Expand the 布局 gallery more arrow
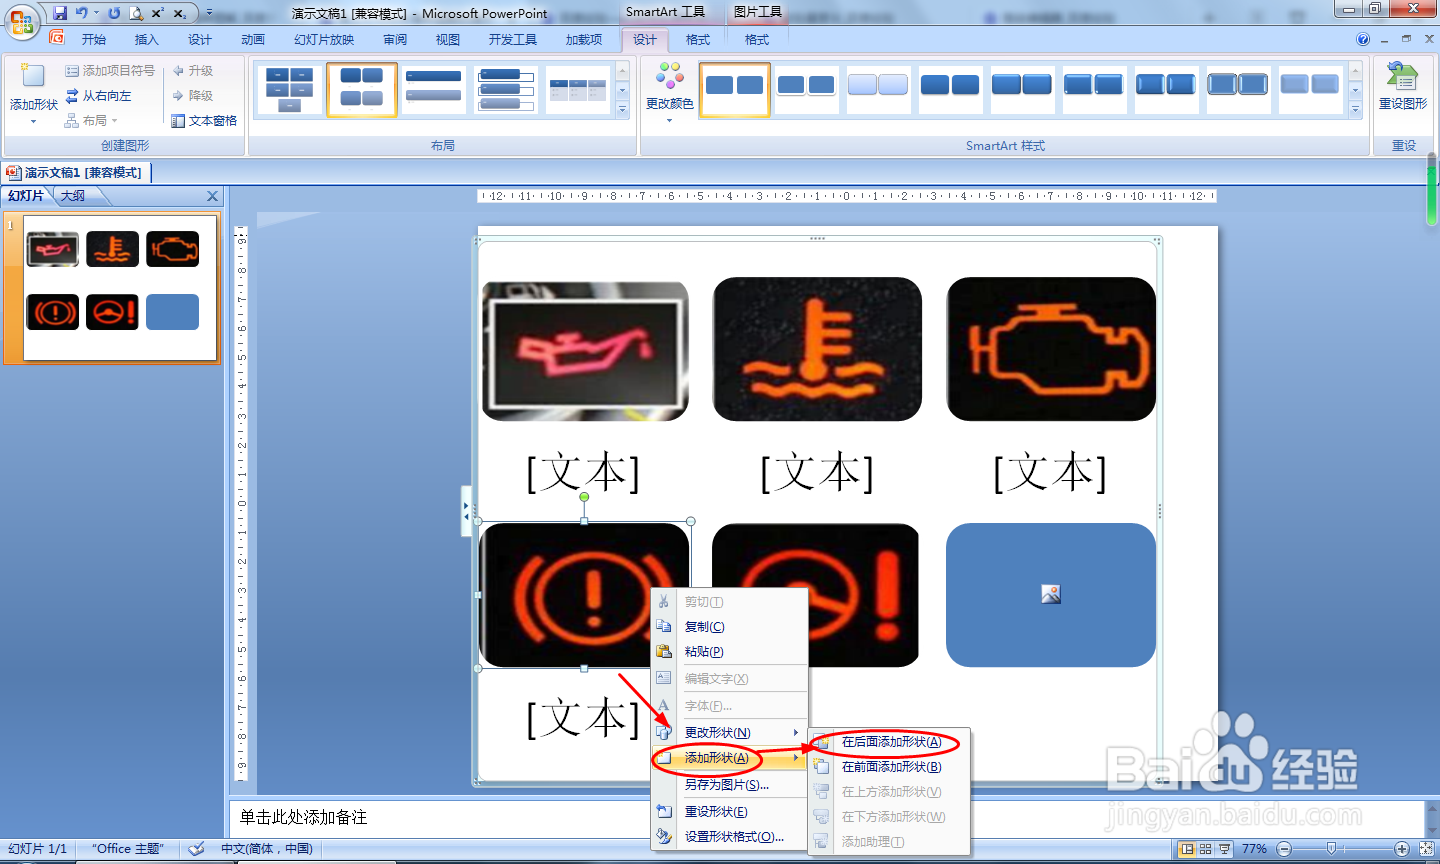The width and height of the screenshot is (1440, 864). click(x=623, y=110)
